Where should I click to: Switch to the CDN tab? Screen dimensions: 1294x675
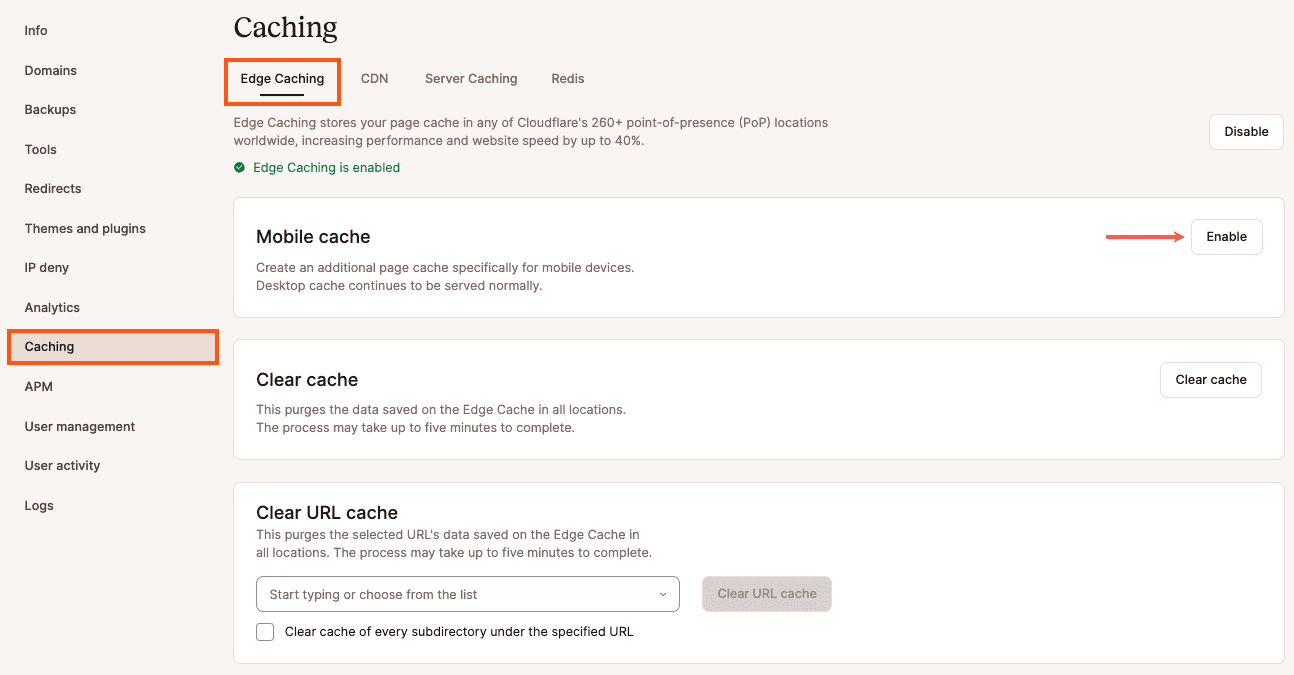tap(374, 78)
